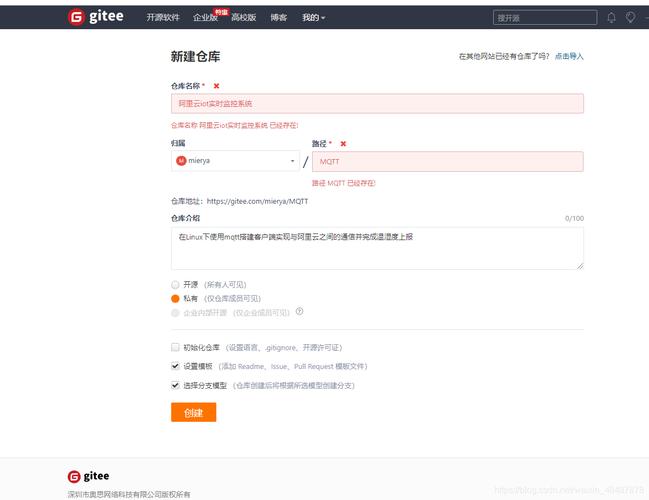This screenshot has width=649, height=500.
Task: Click the search box in the header
Action: coord(545,17)
